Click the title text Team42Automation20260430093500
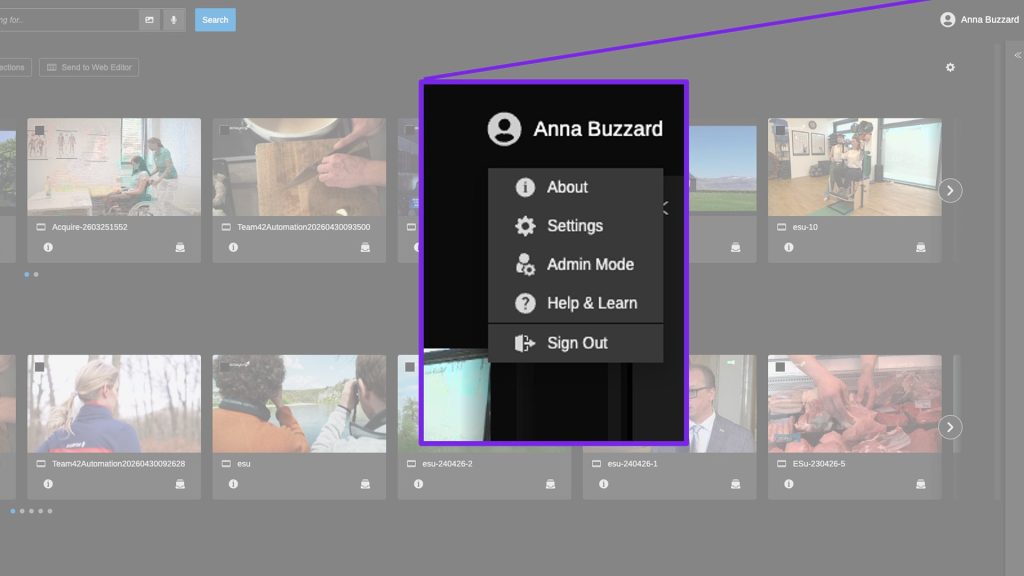This screenshot has height=576, width=1024. tap(304, 227)
